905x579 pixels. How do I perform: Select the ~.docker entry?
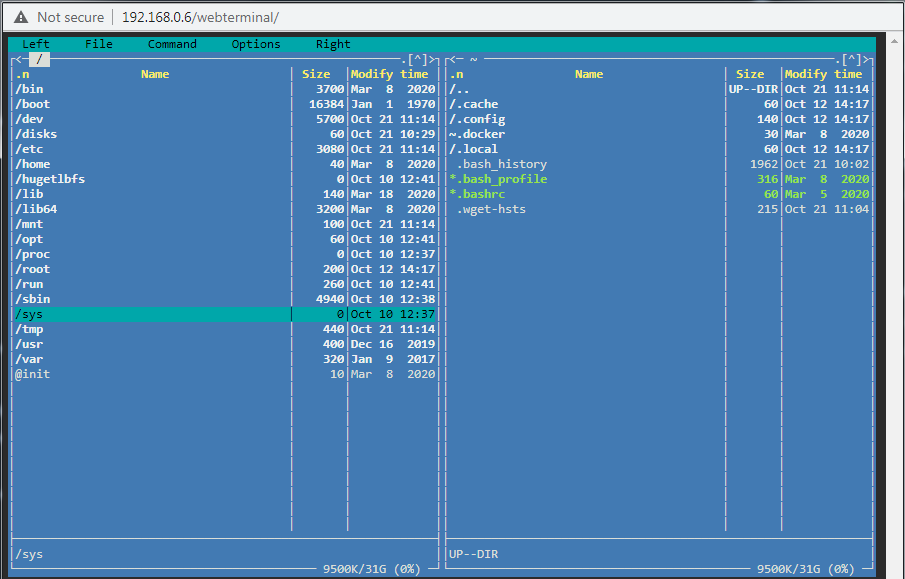click(x=659, y=134)
